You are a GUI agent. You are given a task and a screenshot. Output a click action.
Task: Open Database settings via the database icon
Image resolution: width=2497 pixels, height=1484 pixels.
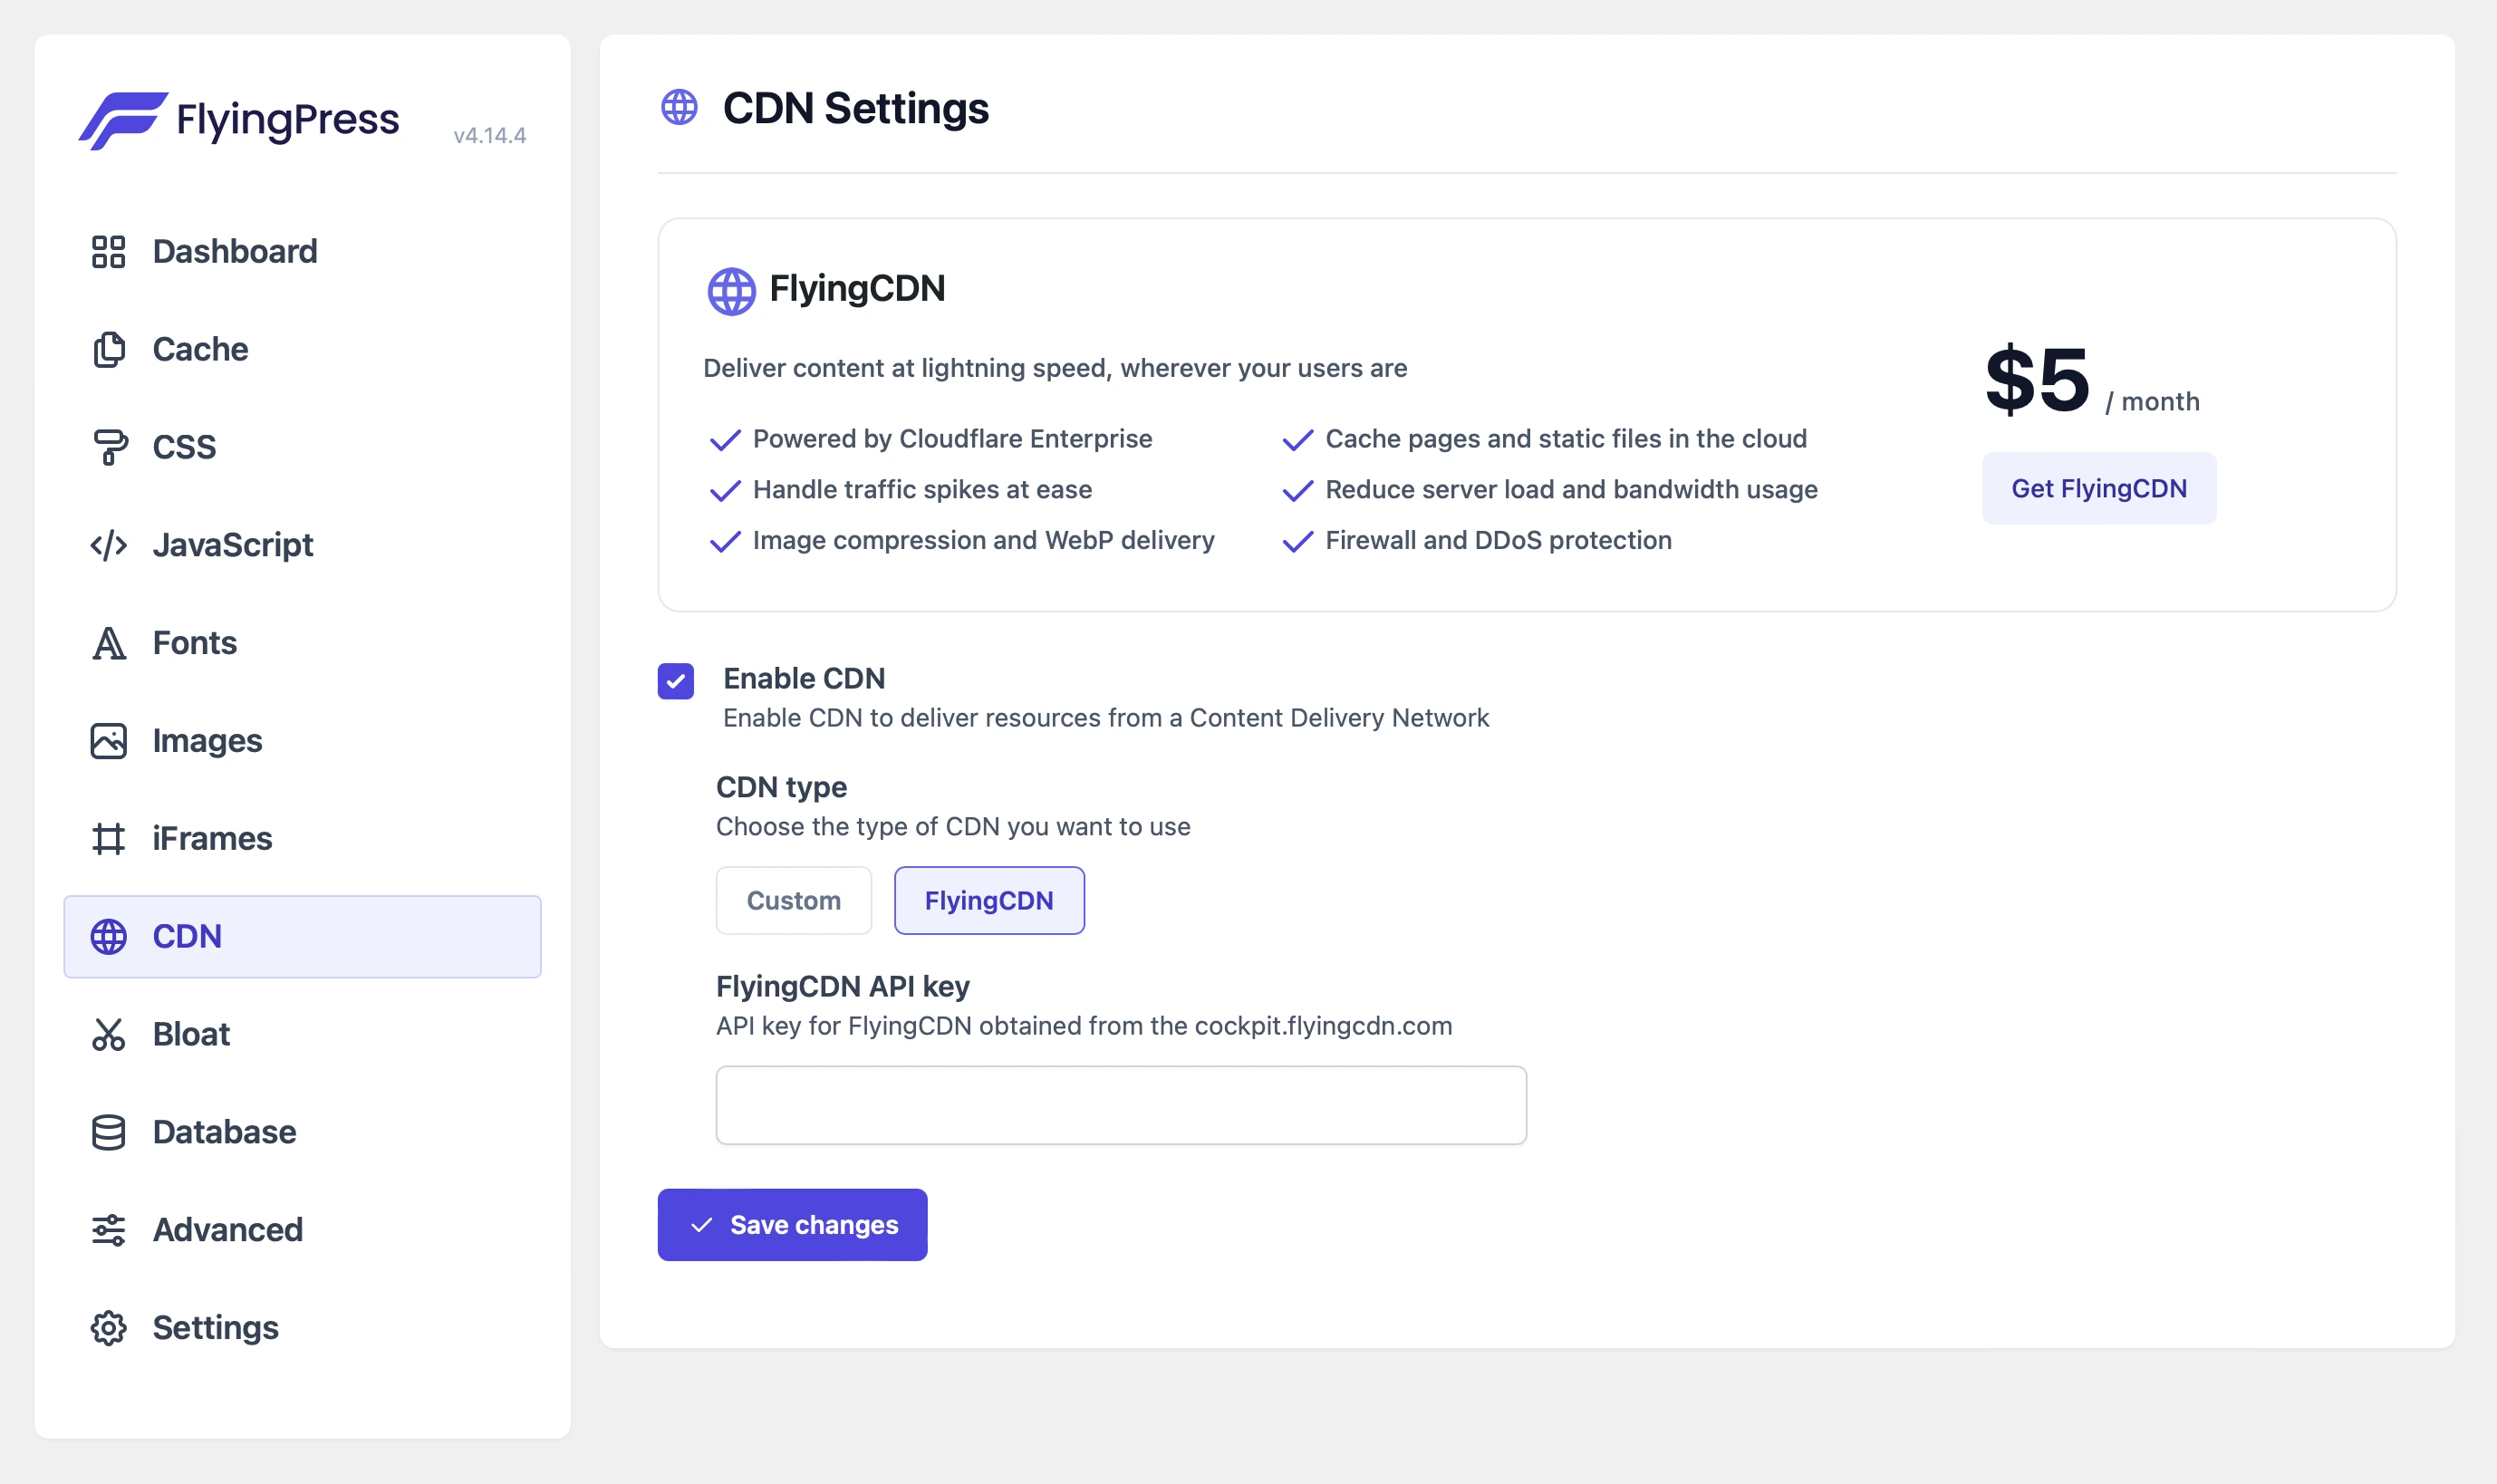109,1131
